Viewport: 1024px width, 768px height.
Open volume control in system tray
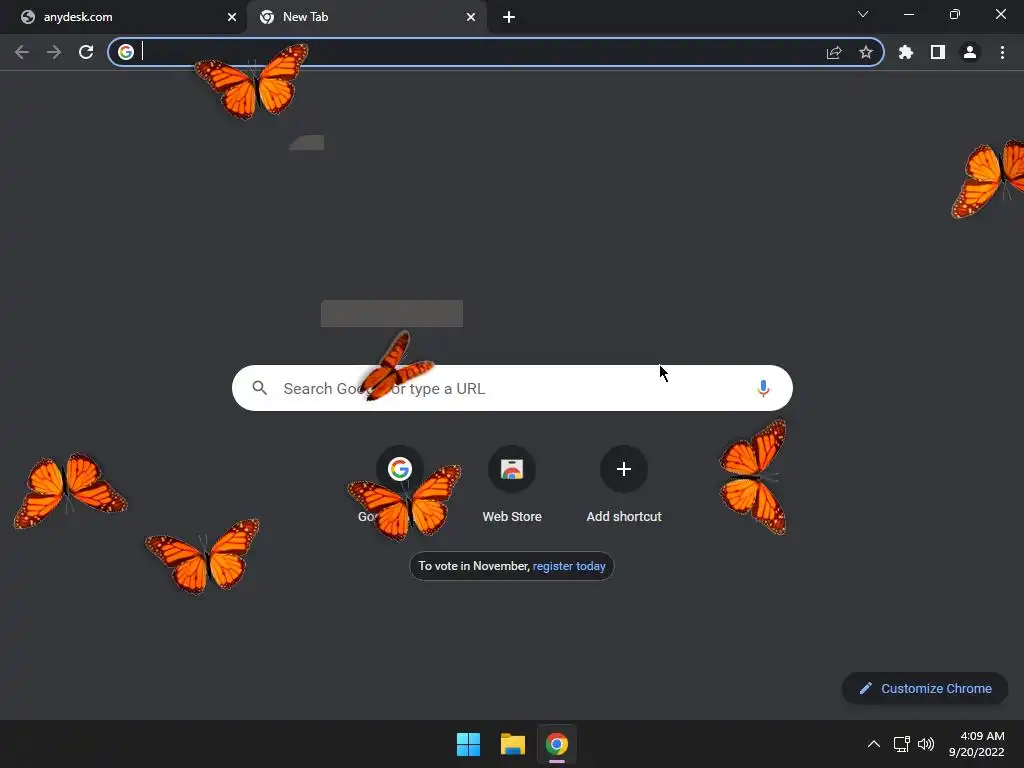point(926,744)
